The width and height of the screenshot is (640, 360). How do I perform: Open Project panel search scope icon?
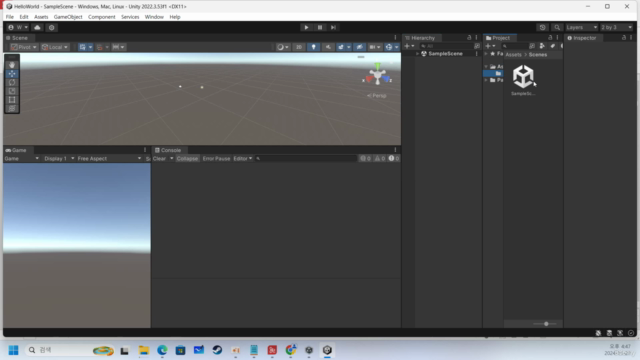(532, 46)
